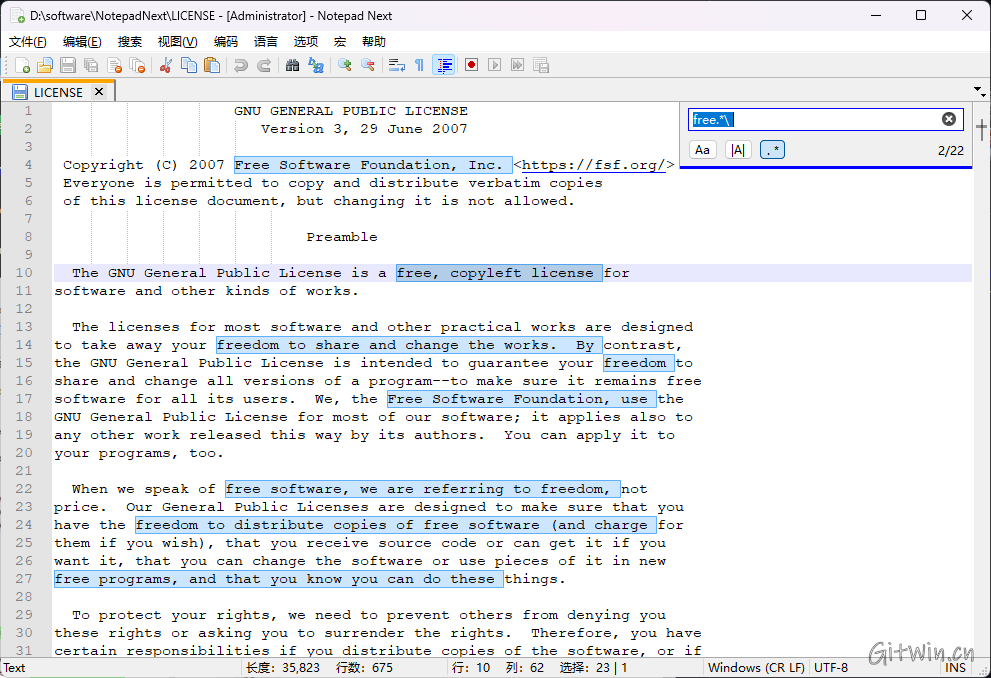Viewport: 991px width, 678px height.
Task: Click line number 10 in margin
Action: pos(24,273)
